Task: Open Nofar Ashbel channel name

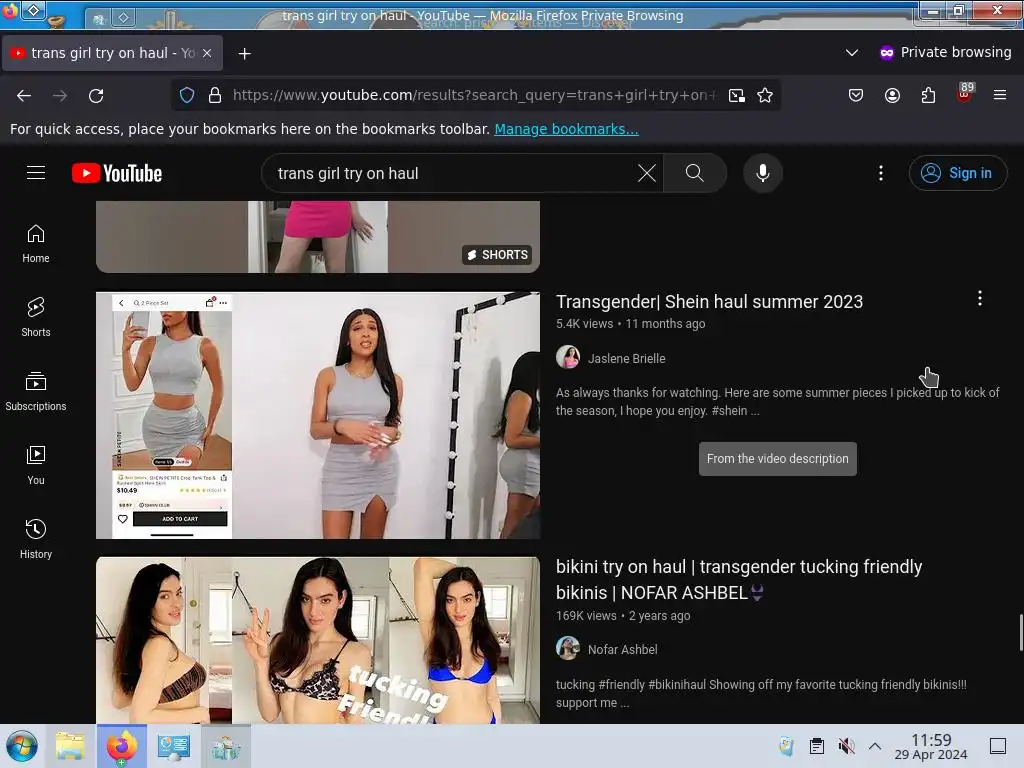Action: 622,650
